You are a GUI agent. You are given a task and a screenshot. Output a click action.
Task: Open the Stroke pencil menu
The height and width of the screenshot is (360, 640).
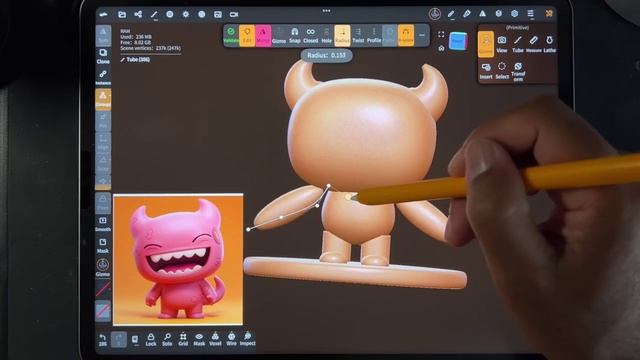point(451,14)
